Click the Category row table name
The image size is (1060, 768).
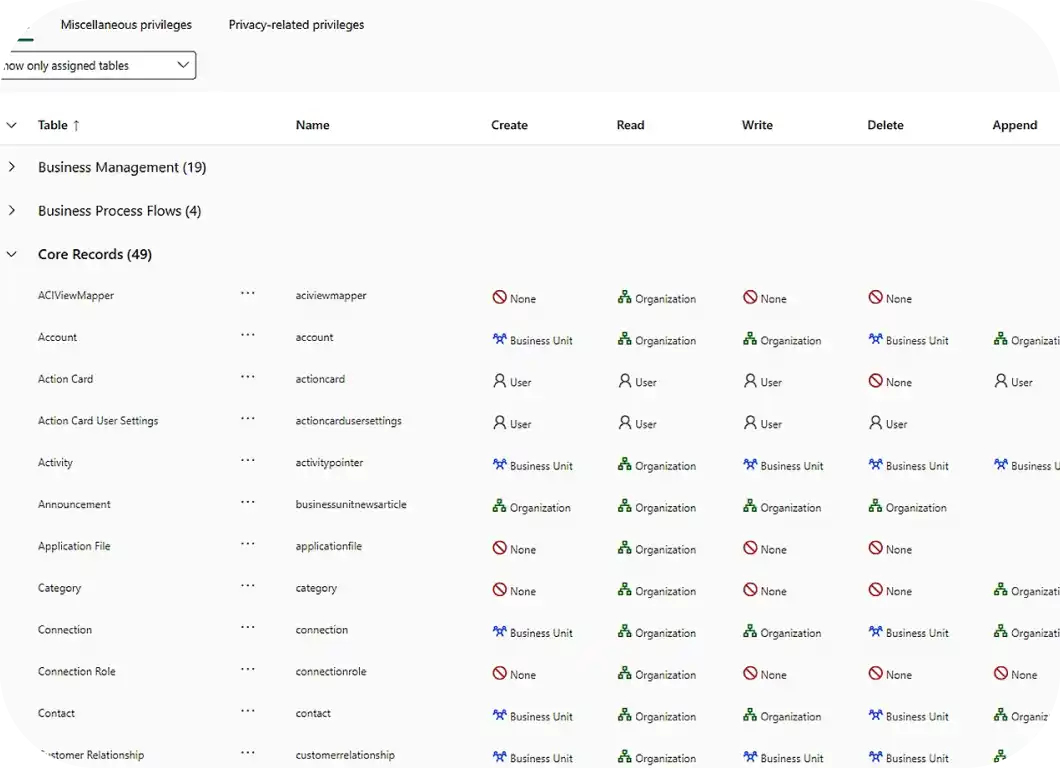(59, 588)
